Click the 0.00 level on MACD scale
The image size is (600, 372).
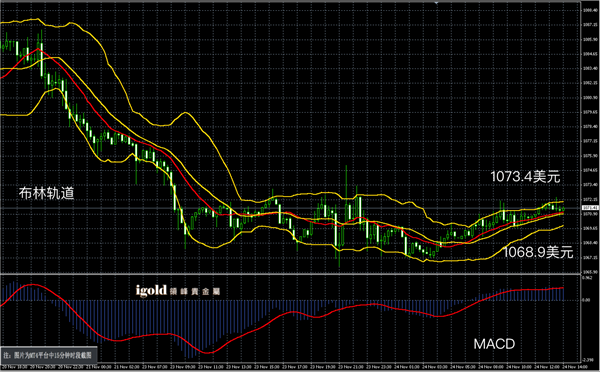(x=586, y=300)
